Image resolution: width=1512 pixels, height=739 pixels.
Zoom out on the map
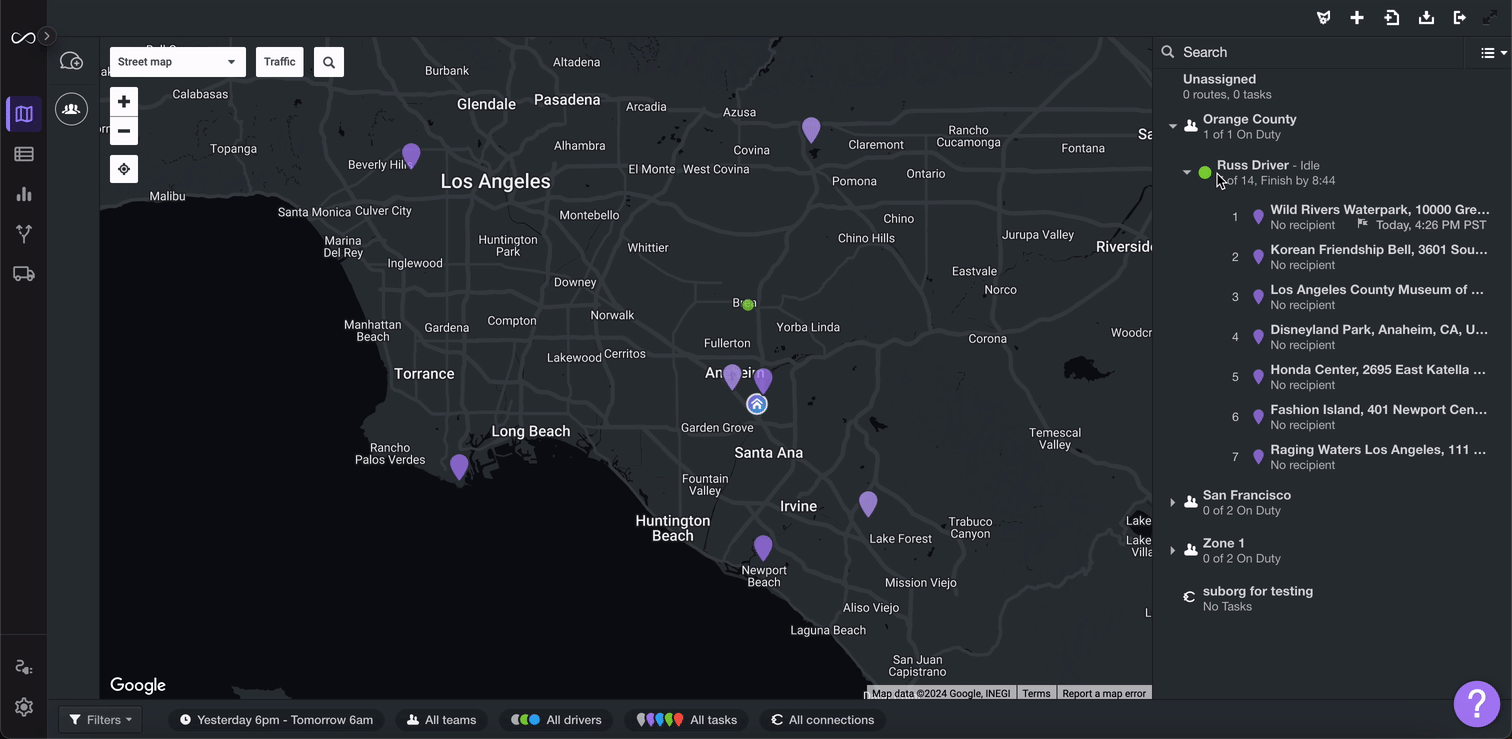tap(124, 131)
